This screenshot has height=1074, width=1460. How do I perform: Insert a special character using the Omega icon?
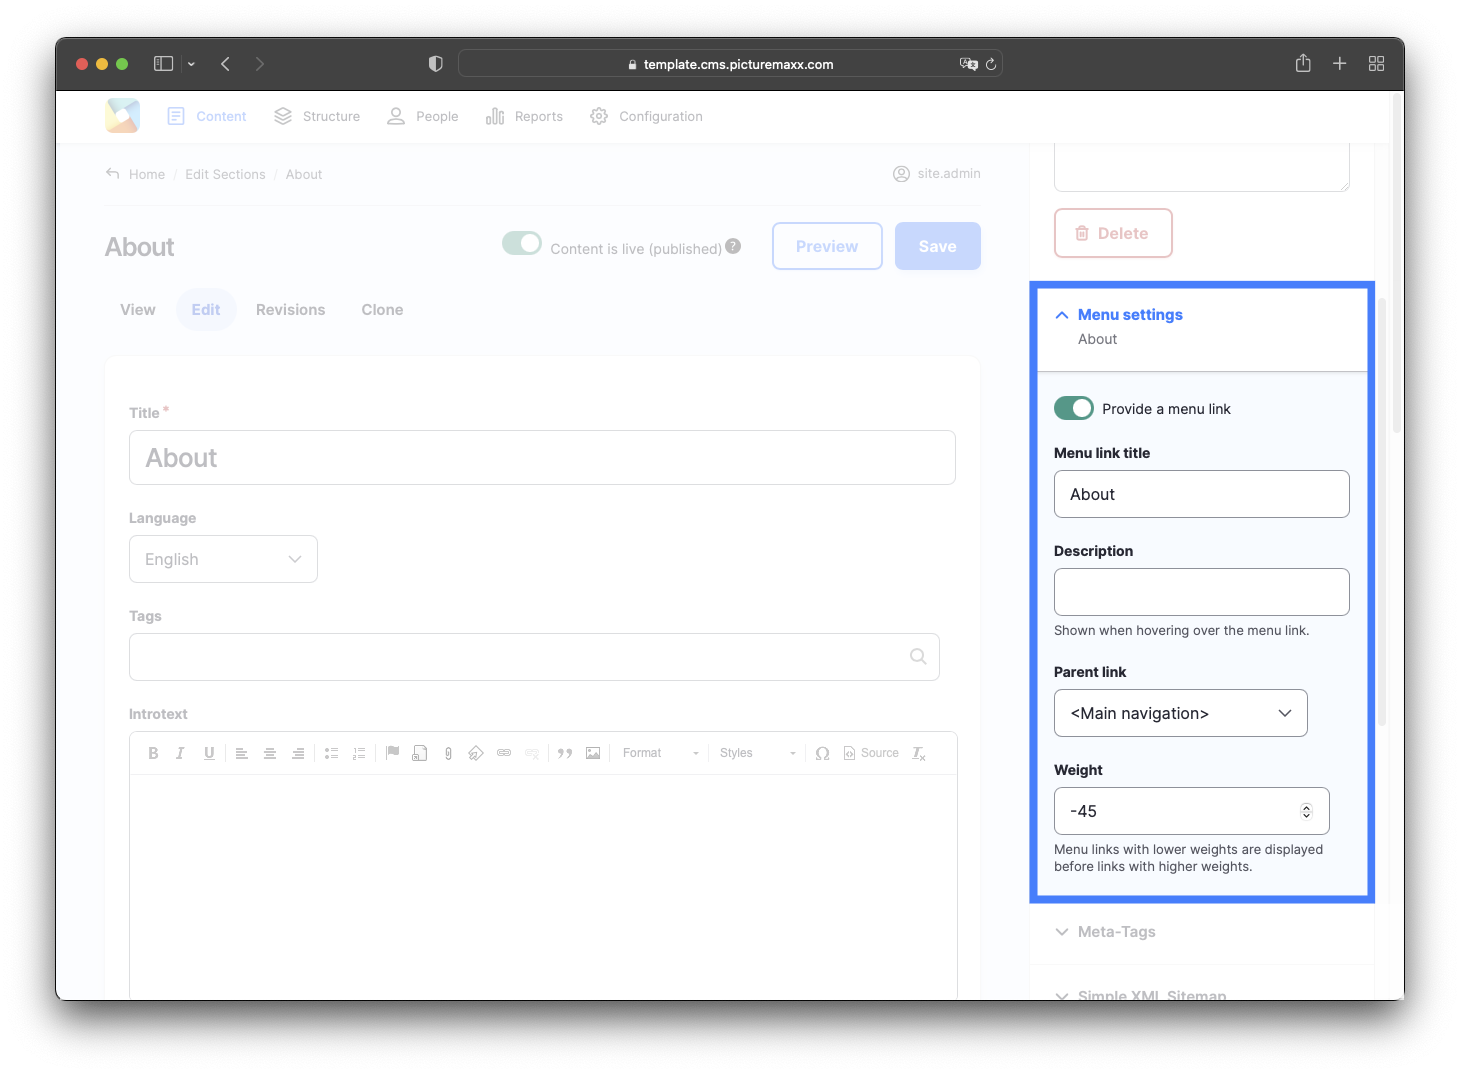(x=822, y=753)
